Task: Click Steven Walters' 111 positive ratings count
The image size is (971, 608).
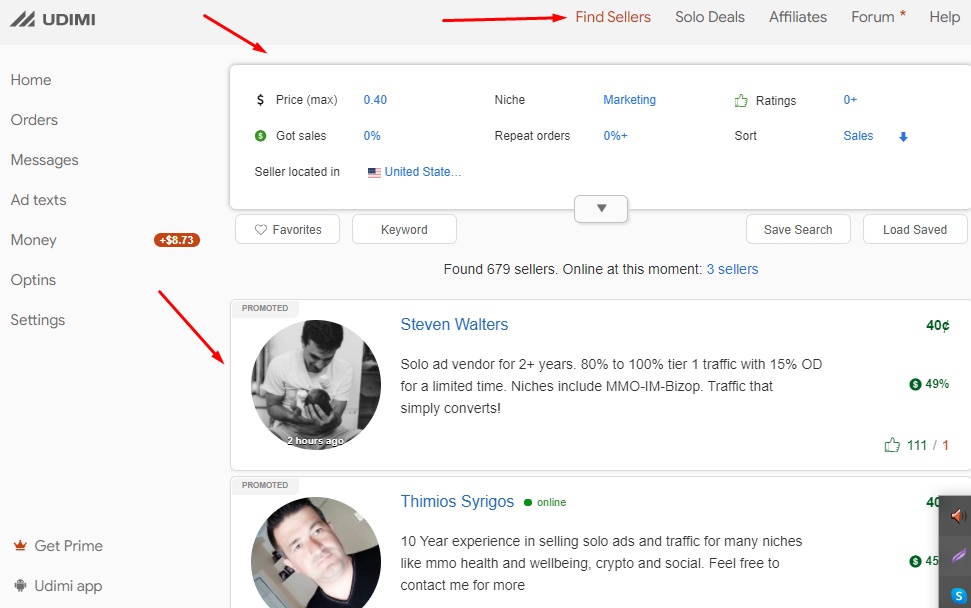Action: click(x=917, y=445)
